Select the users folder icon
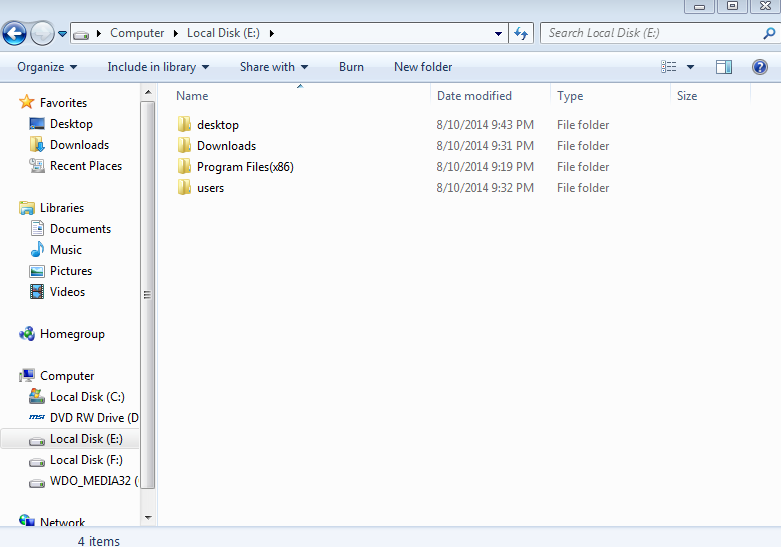The width and height of the screenshot is (781, 547). (184, 187)
